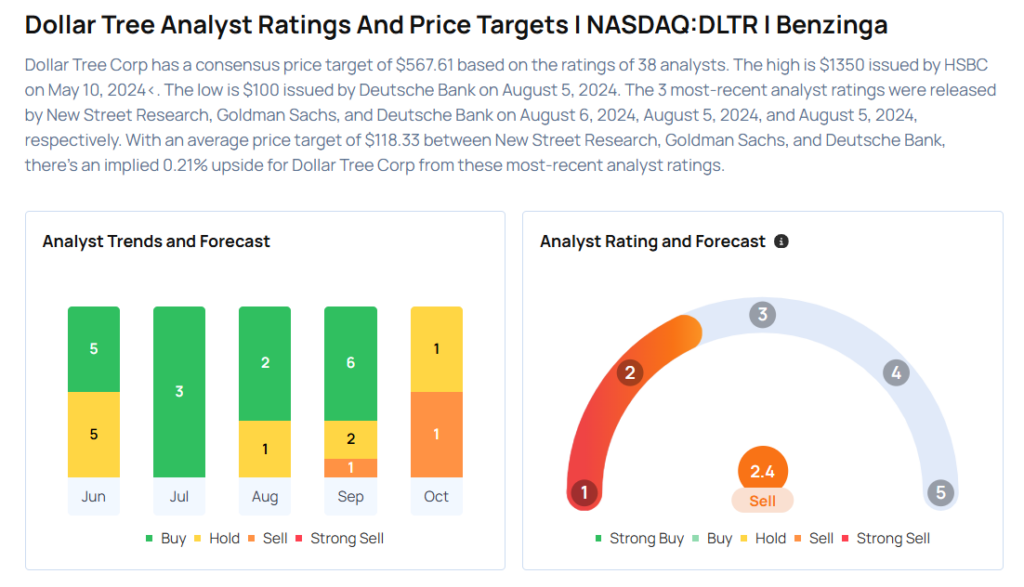The image size is (1024, 587).
Task: Click the Strong Sell legend under the gauge
Action: point(885,538)
